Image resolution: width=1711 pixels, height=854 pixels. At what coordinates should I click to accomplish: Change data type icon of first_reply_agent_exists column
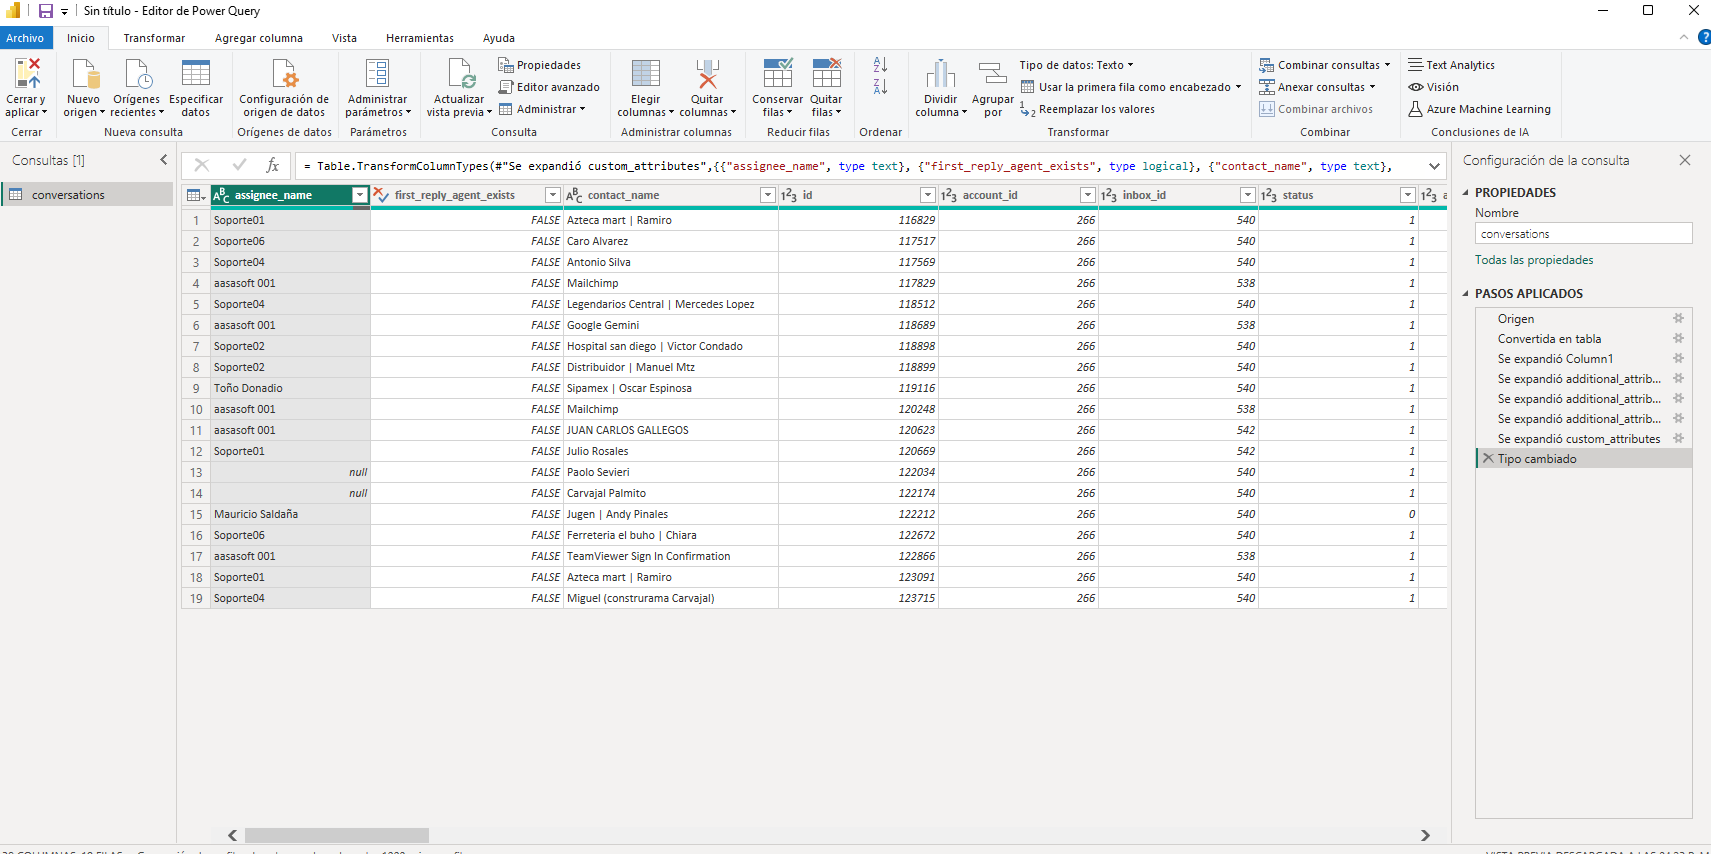pos(381,195)
